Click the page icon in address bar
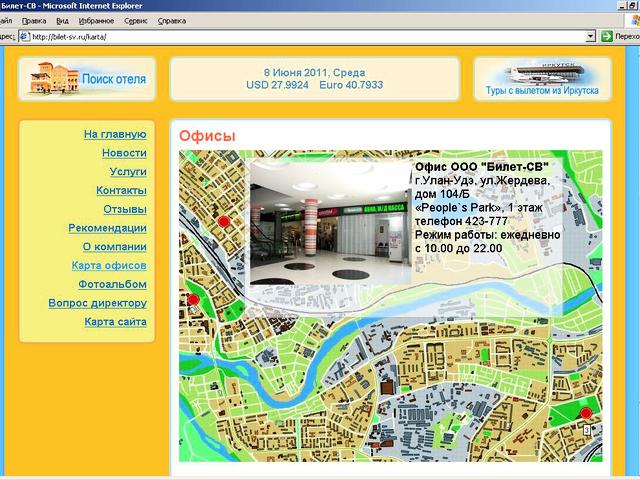Image resolution: width=640 pixels, height=480 pixels. tap(25, 37)
